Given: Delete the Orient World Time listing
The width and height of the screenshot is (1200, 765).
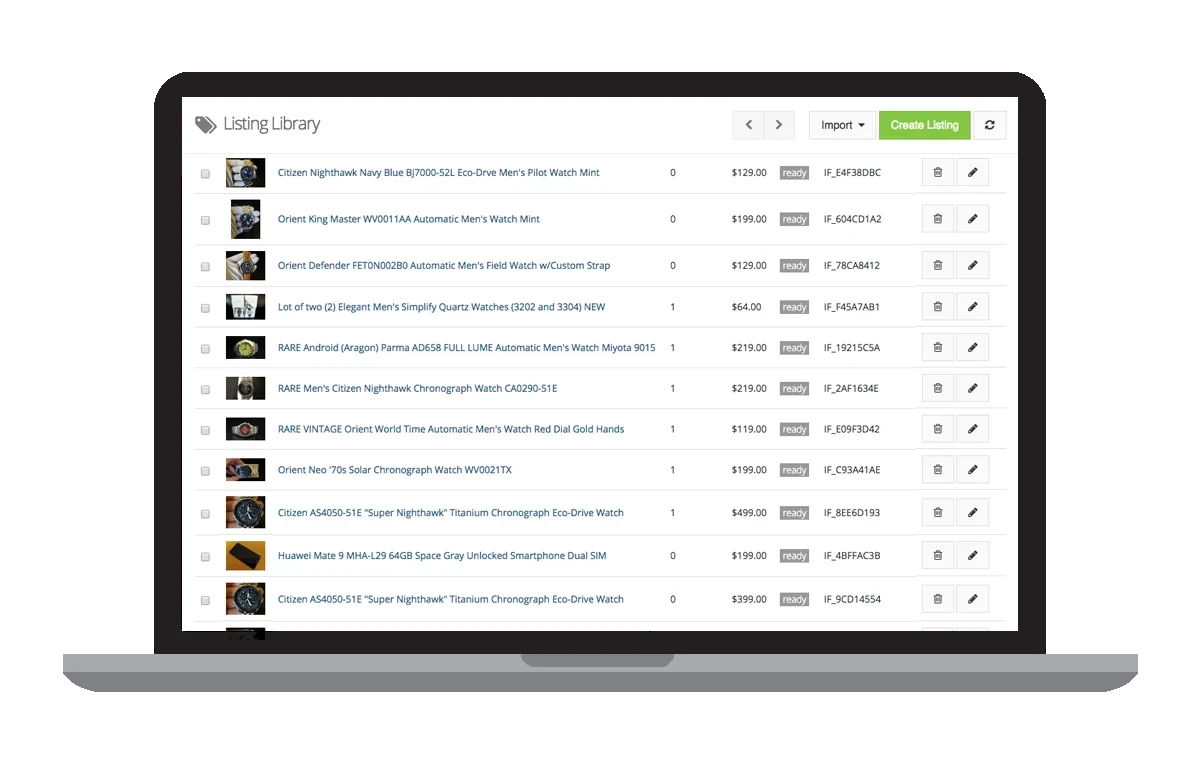Looking at the screenshot, I should [x=937, y=429].
